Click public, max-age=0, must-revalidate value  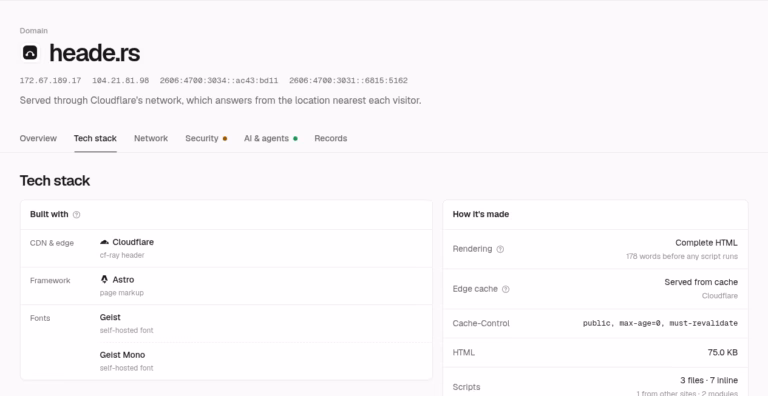pos(660,323)
